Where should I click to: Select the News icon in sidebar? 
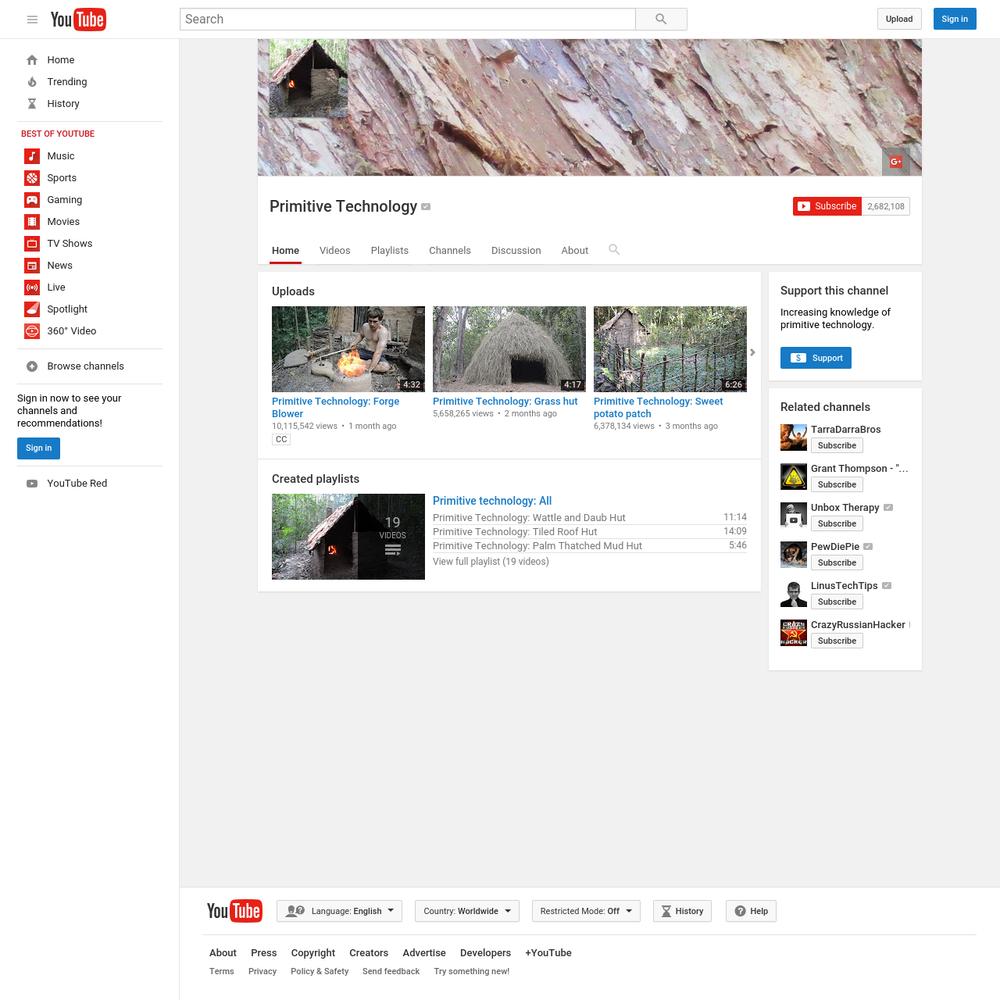point(32,265)
